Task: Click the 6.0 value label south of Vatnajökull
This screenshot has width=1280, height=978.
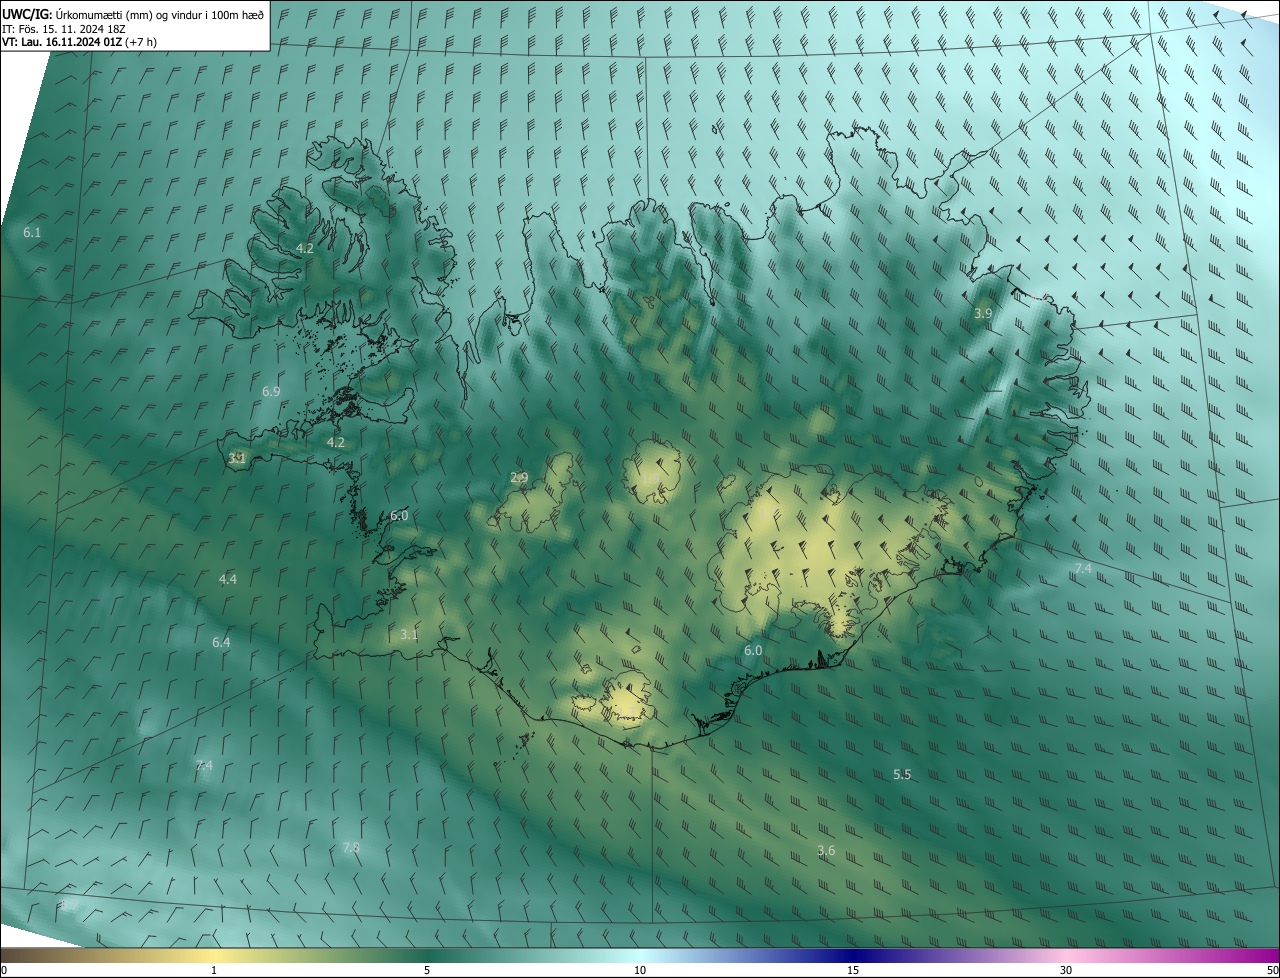Action: pyautogui.click(x=753, y=650)
